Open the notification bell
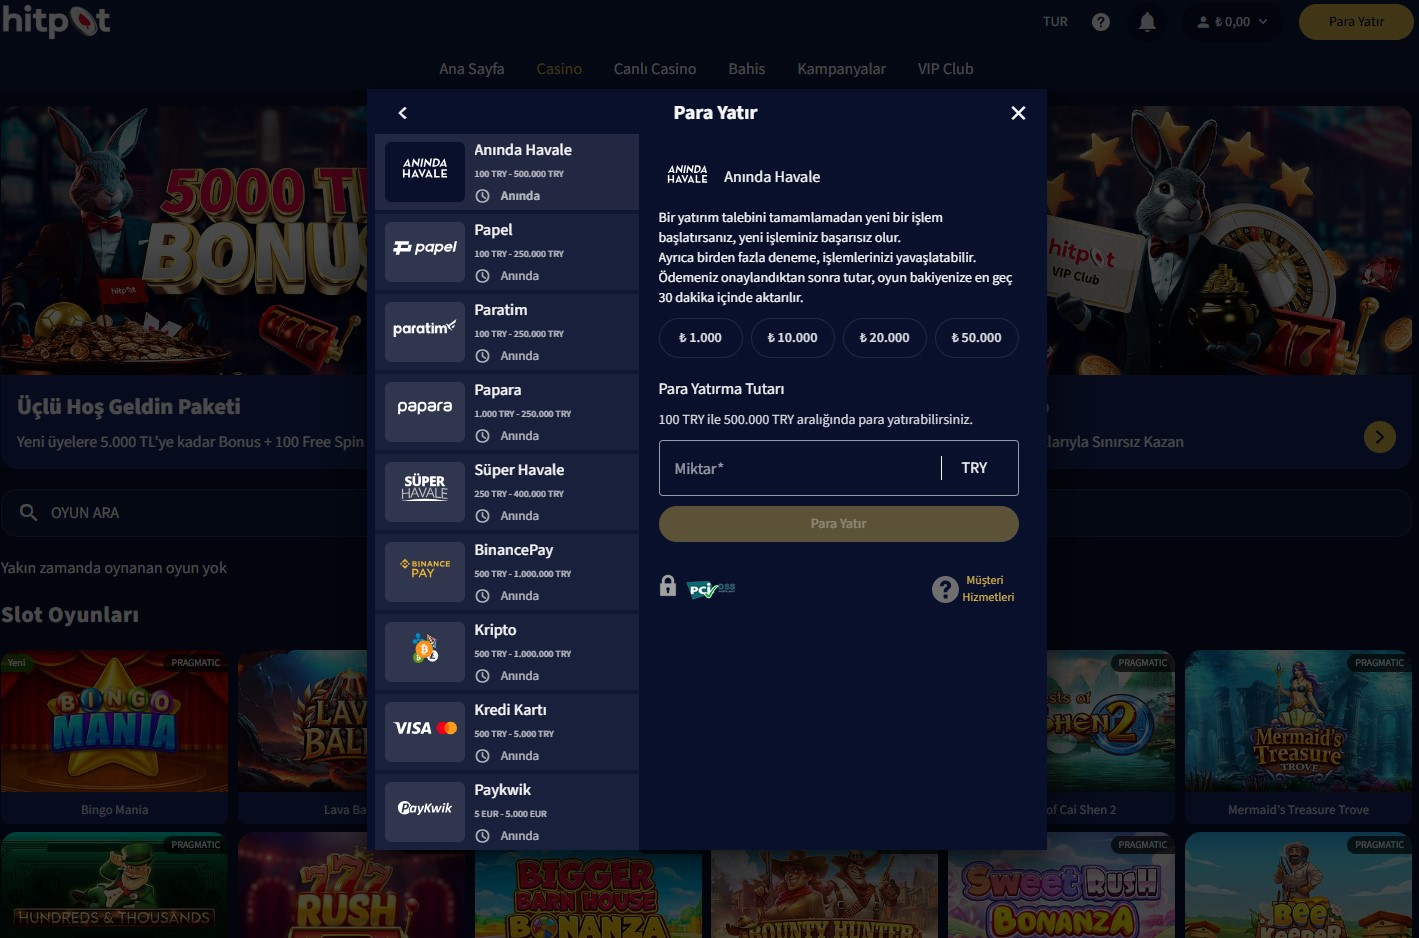The height and width of the screenshot is (938, 1419). coord(1147,22)
